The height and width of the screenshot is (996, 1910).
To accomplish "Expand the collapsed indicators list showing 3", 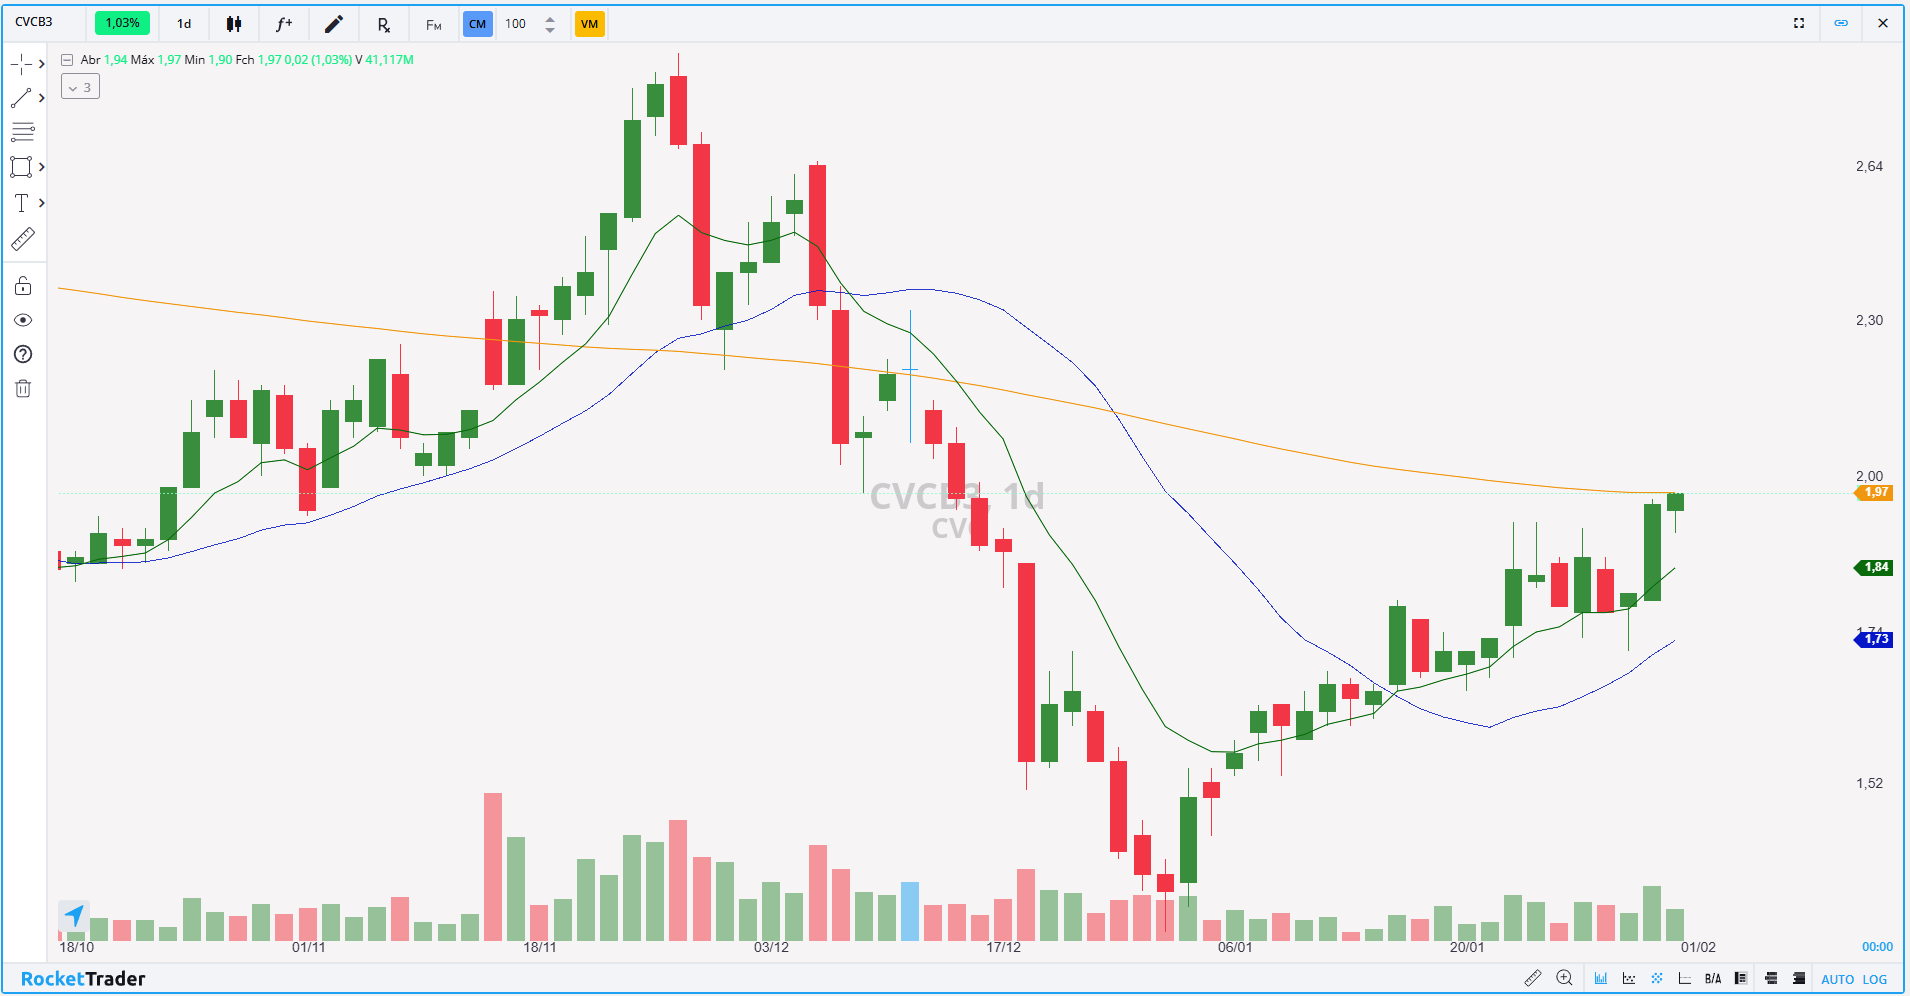I will pos(80,87).
